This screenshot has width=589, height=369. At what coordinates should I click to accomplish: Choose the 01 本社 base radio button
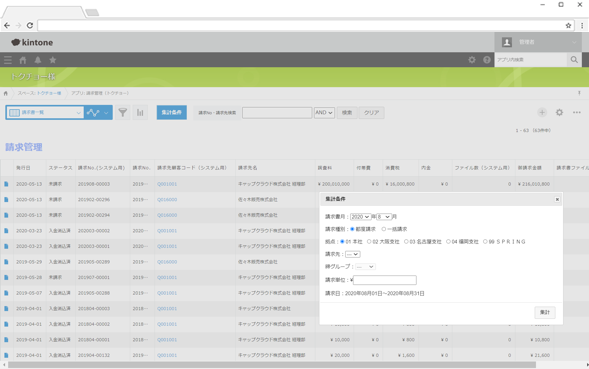coord(342,242)
